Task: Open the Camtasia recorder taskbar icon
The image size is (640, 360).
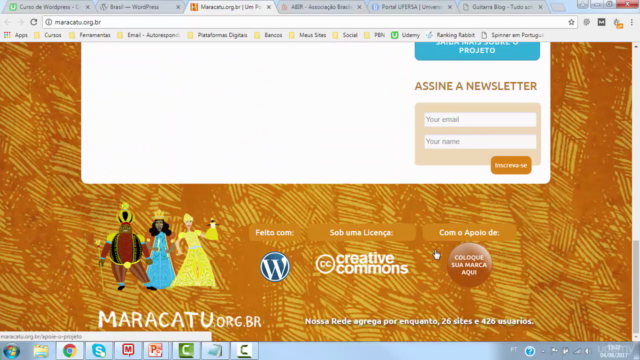Action: [244, 351]
